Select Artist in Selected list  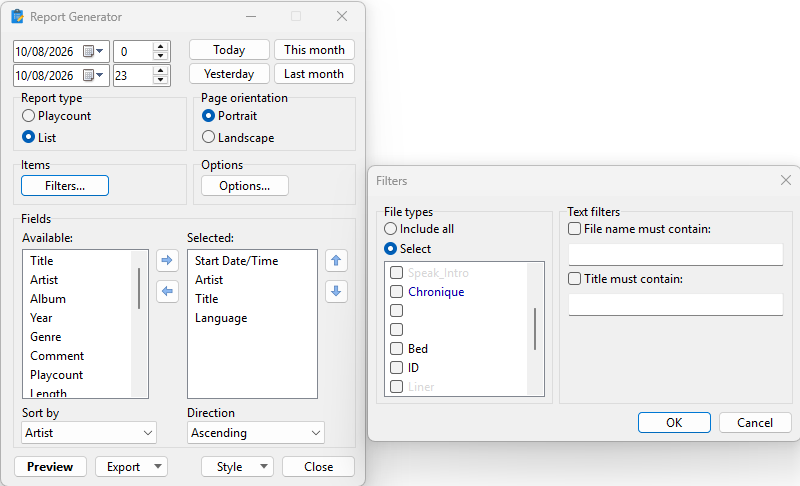coord(209,279)
